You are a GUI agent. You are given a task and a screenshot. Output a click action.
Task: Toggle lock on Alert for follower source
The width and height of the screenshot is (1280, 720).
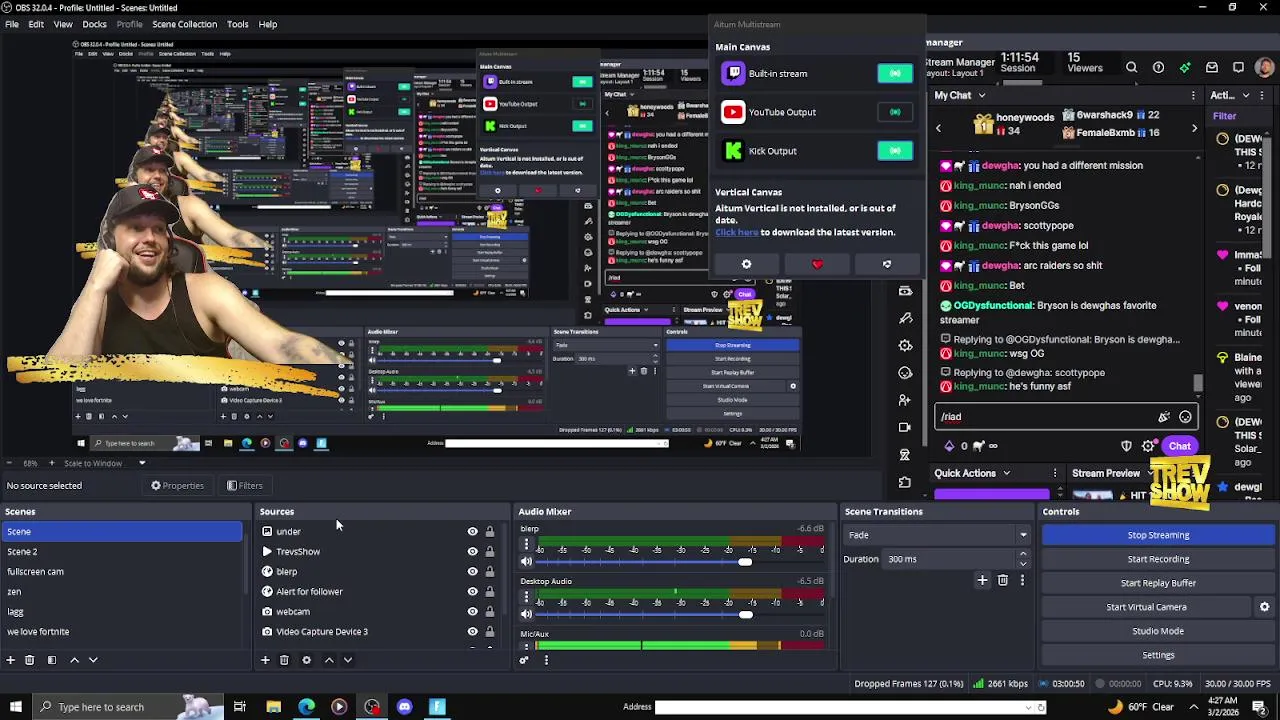point(489,592)
